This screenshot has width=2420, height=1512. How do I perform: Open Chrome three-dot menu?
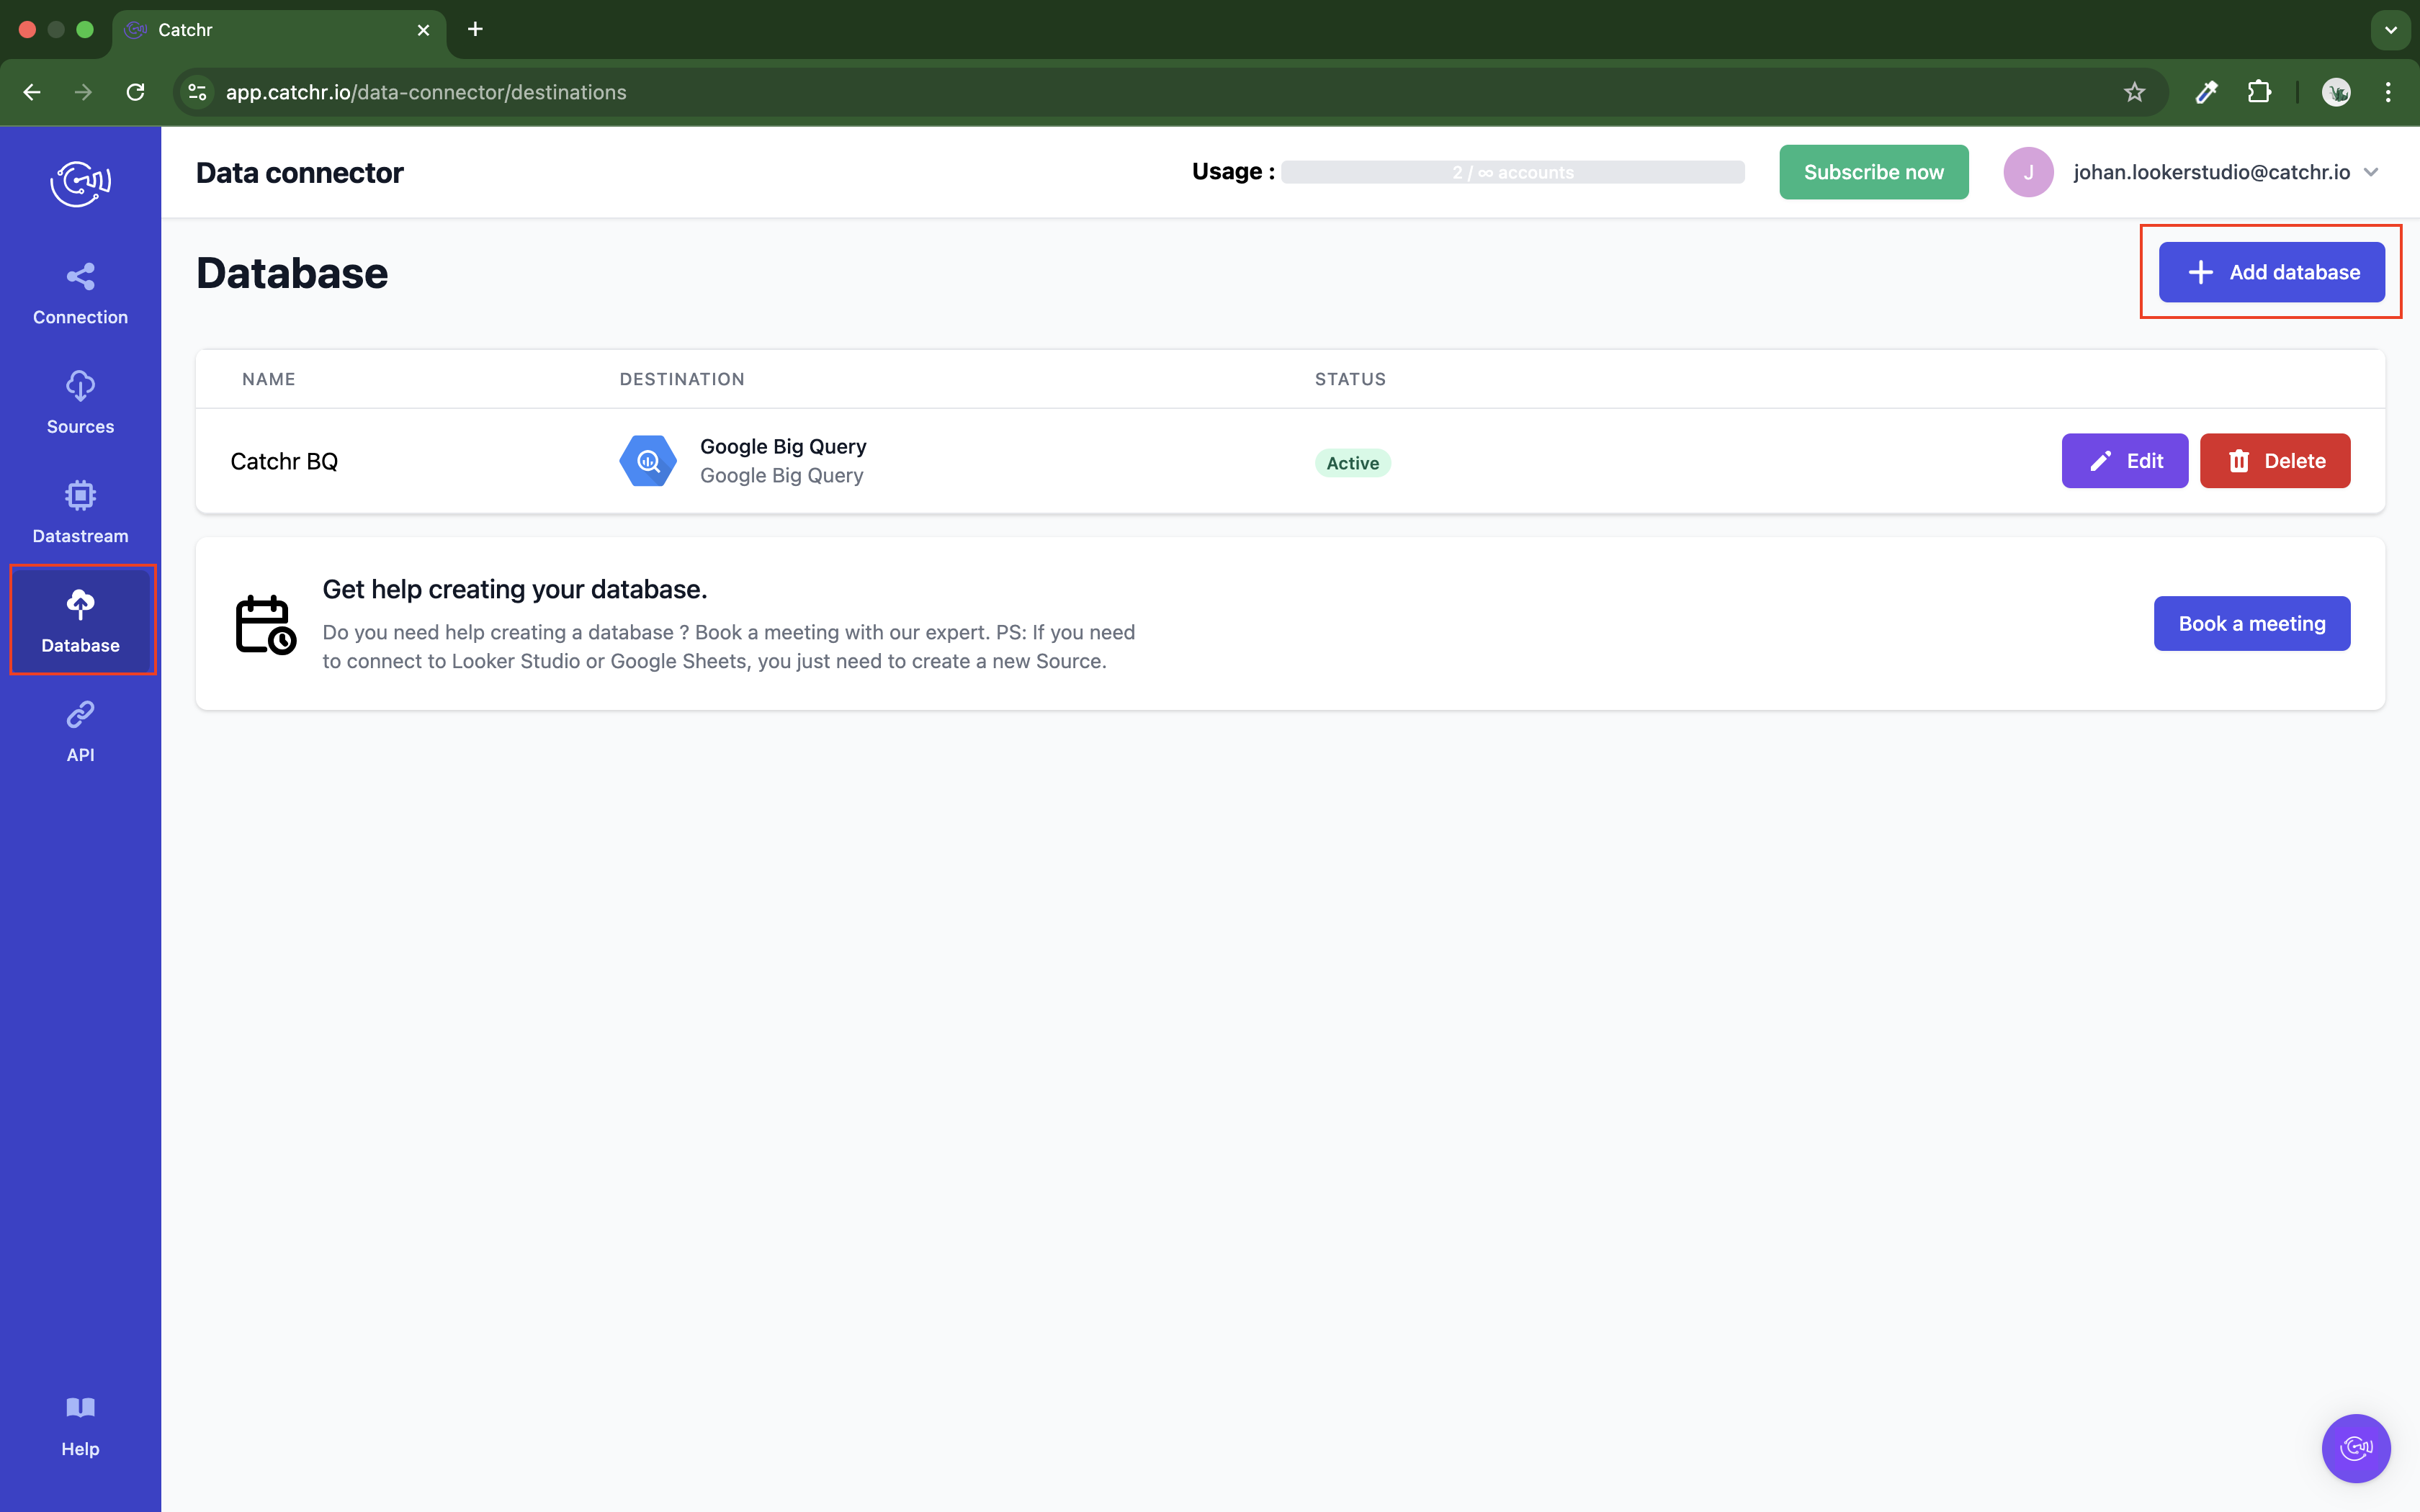point(2388,92)
